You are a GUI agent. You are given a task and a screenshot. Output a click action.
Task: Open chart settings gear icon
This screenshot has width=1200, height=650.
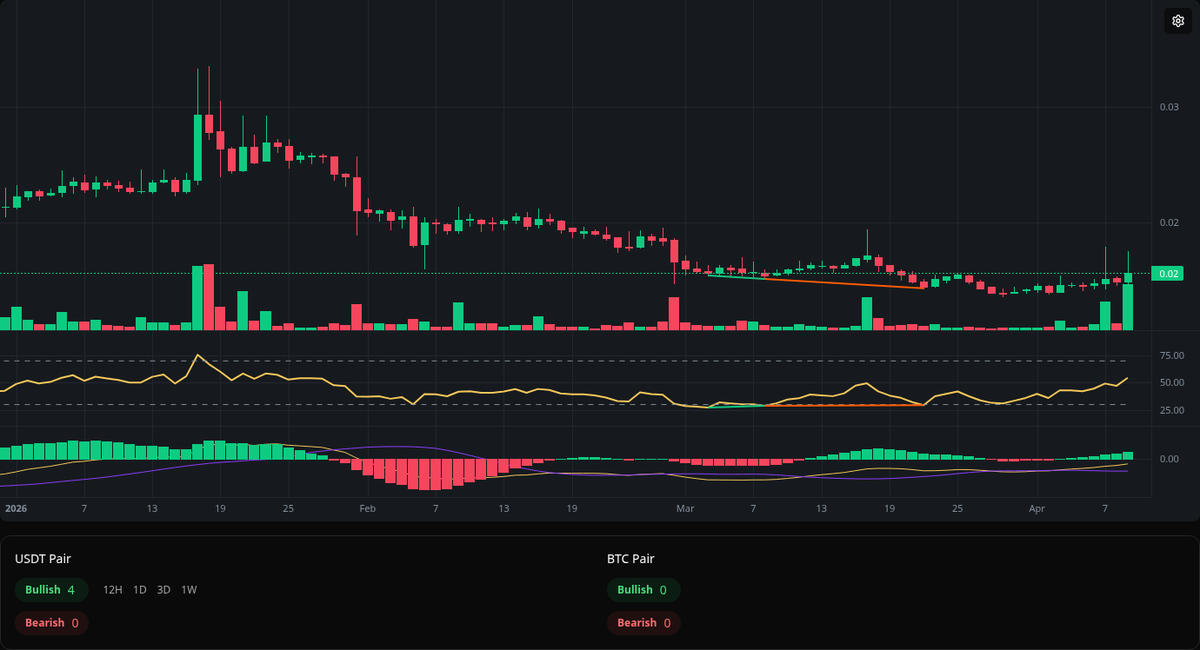pos(1177,21)
